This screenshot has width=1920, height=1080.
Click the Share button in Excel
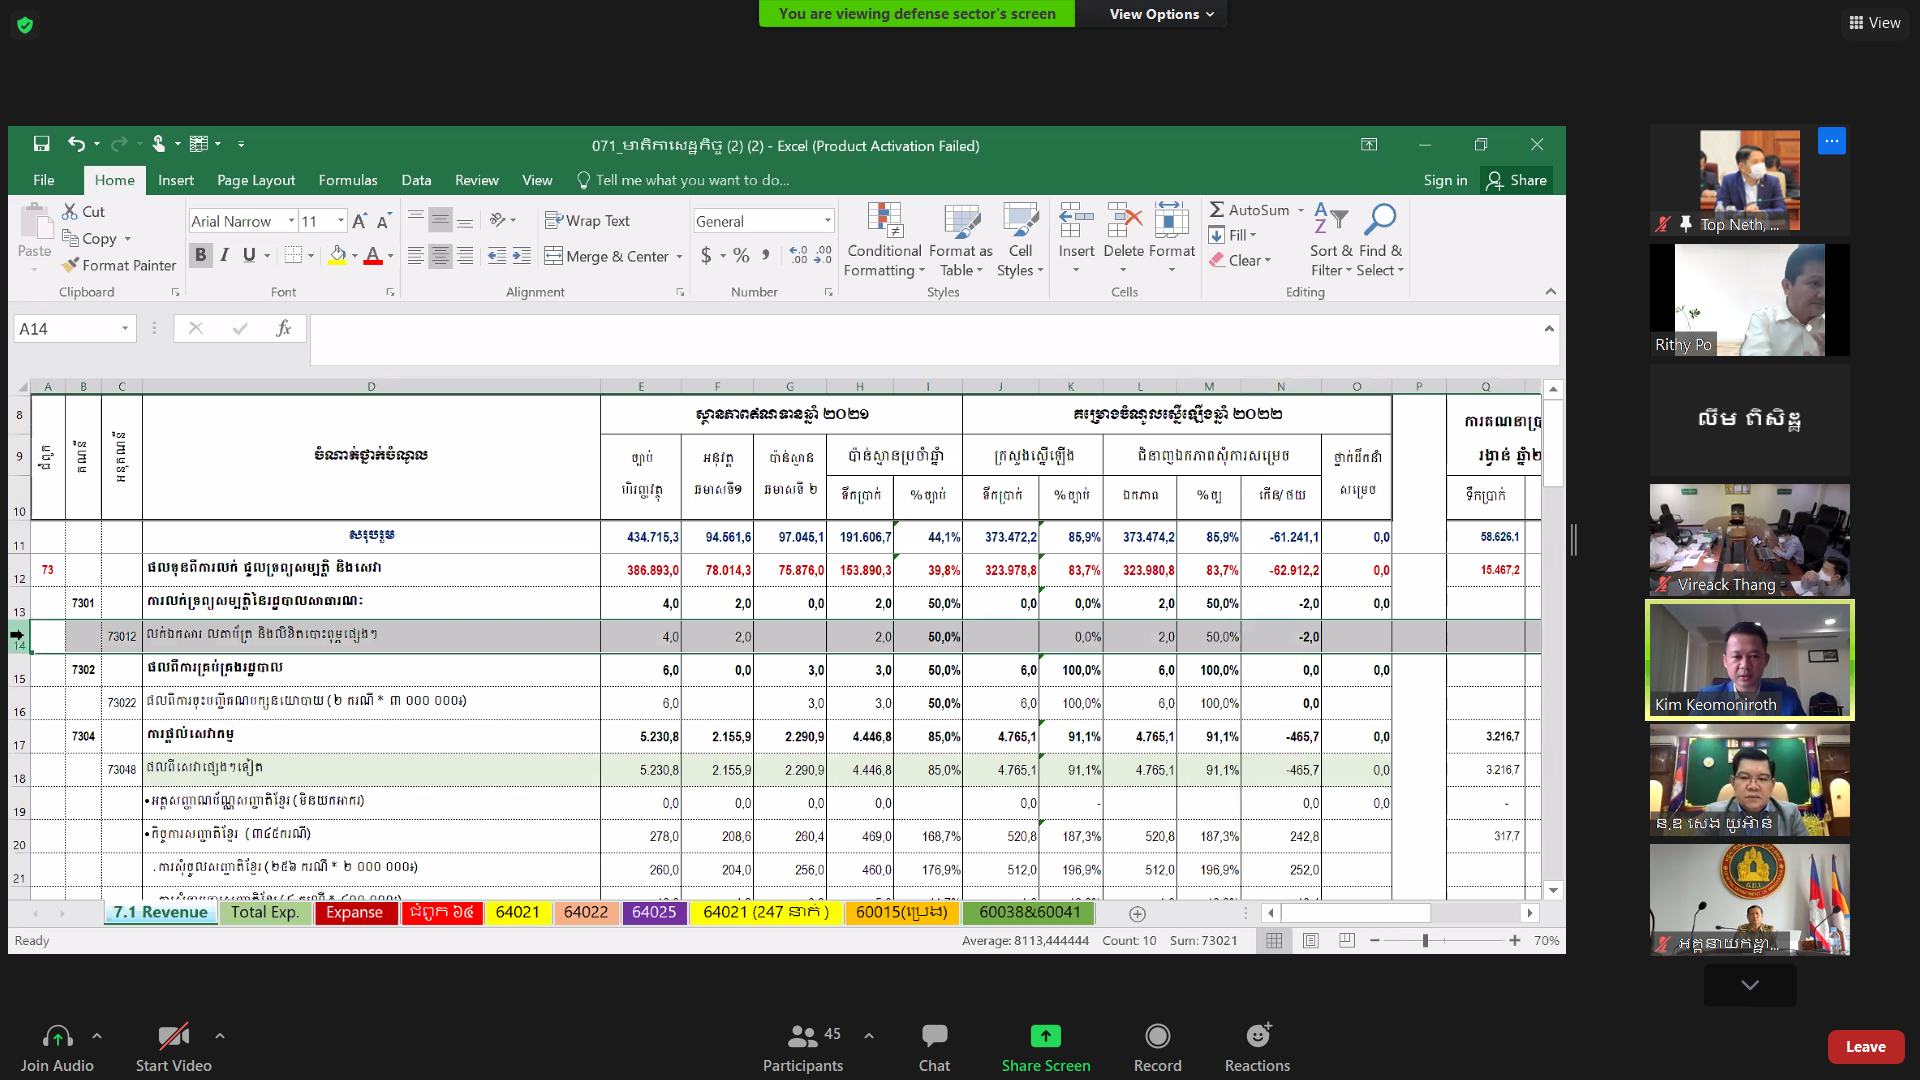pyautogui.click(x=1517, y=180)
